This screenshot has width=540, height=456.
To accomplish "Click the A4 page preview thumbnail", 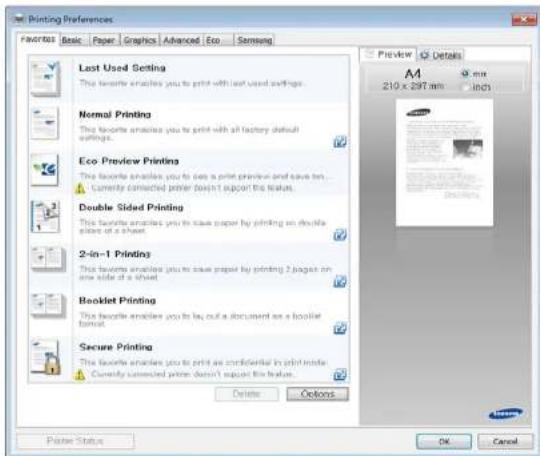I will tap(444, 163).
